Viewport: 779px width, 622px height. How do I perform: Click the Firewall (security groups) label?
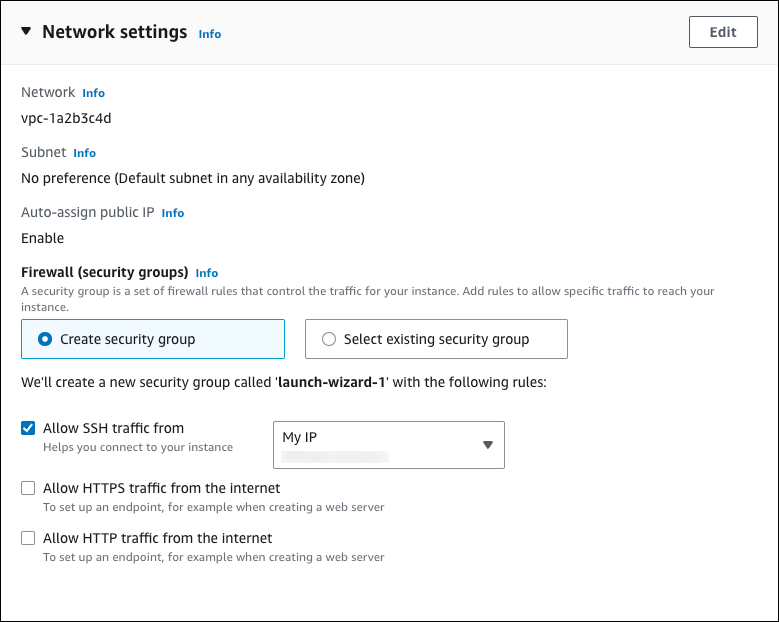tap(105, 272)
